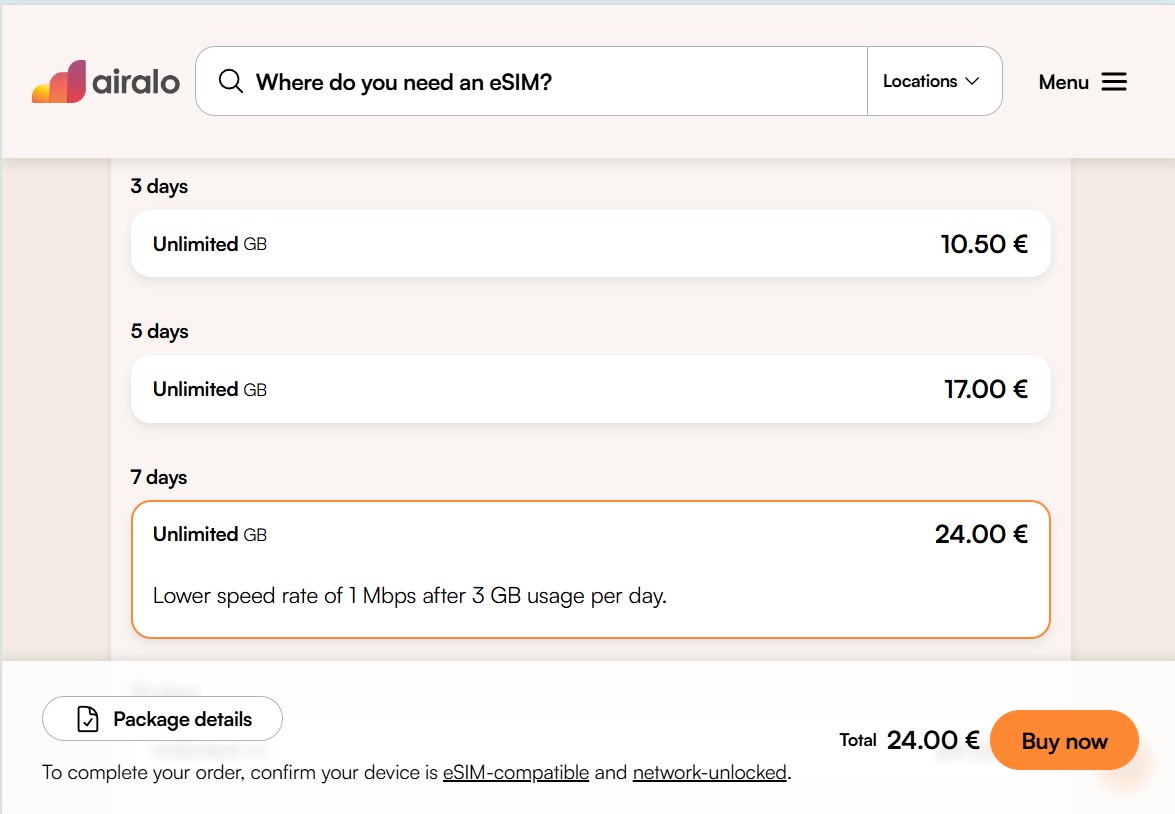Screen dimensions: 1175x814
Task: Open the Menu text label
Action: (1063, 82)
